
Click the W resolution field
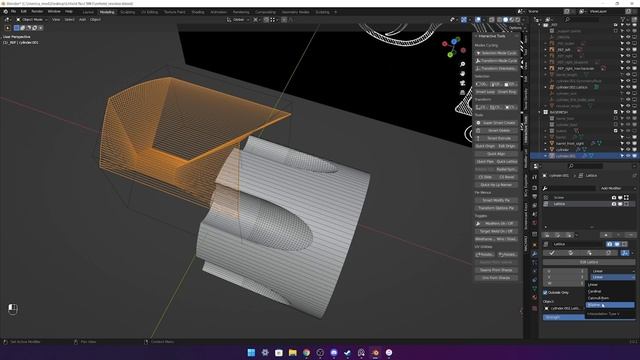[x=564, y=283]
